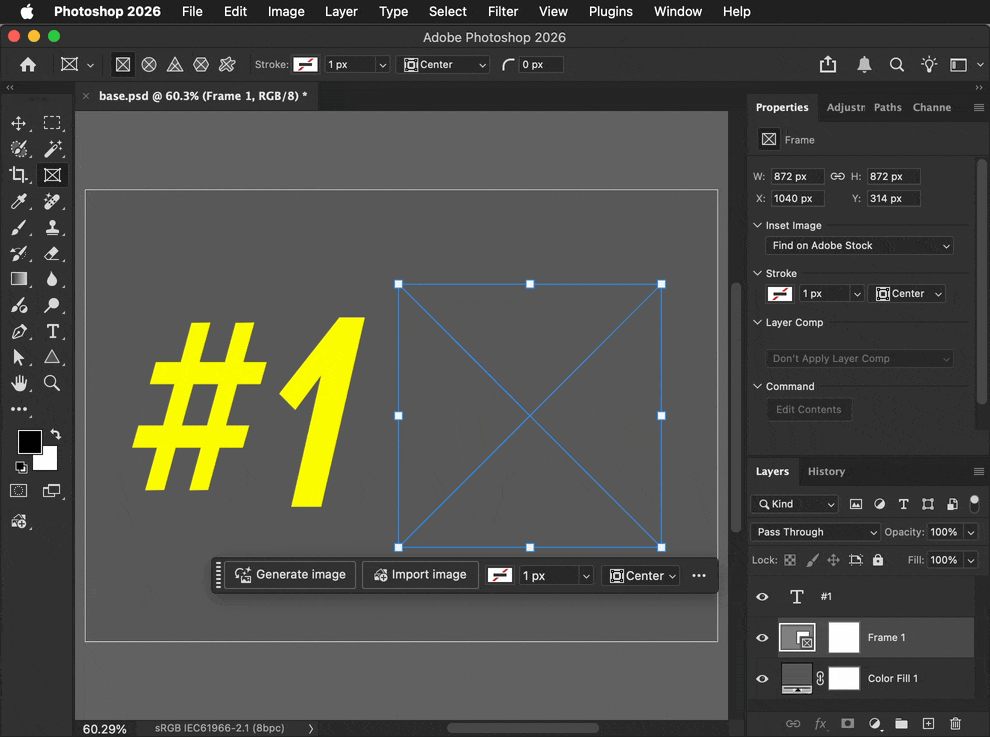Open the Opacity value dropdown

[971, 532]
